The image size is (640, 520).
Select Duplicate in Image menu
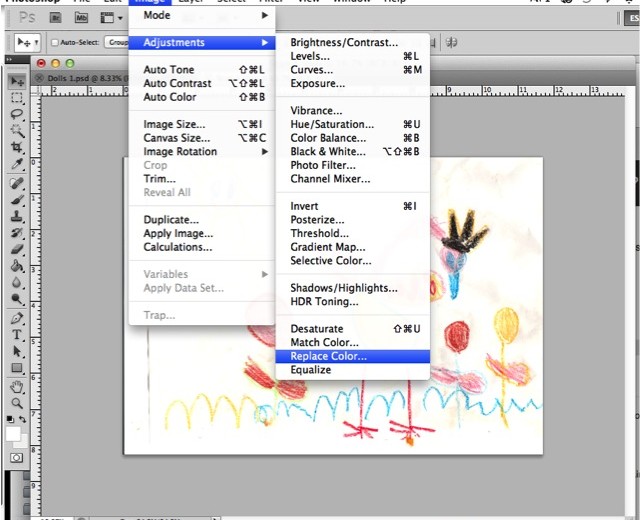(202, 220)
